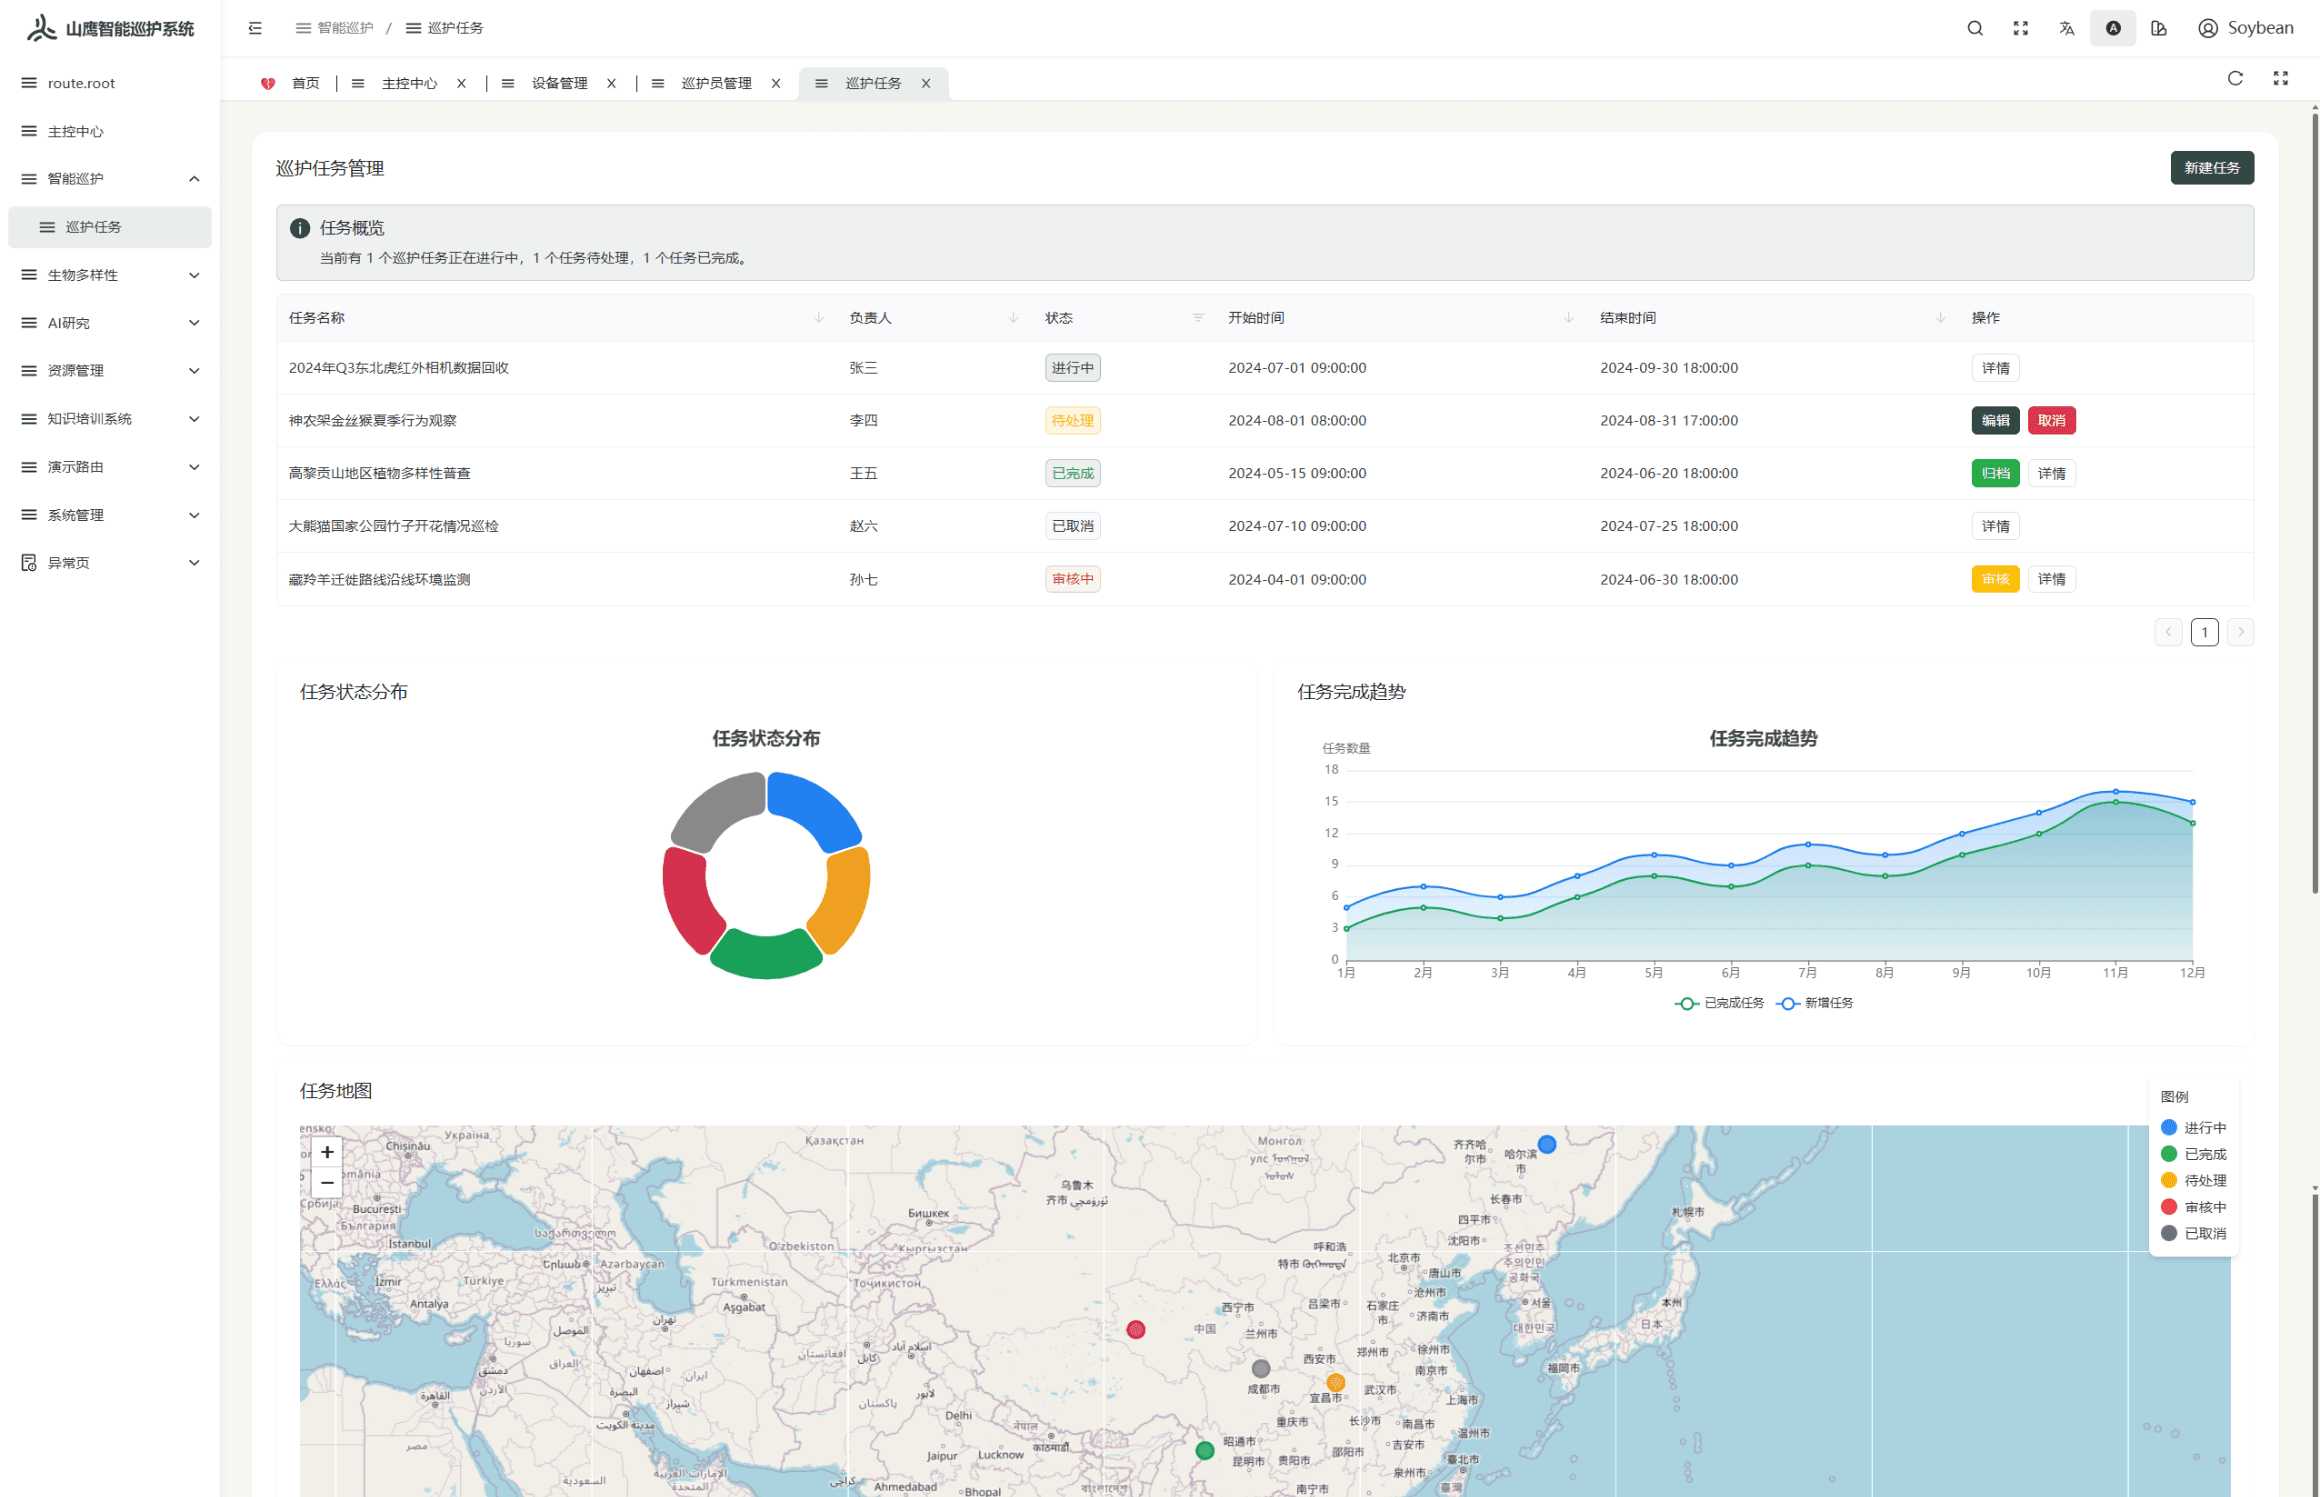Collapse the sidebar menu icon
Viewport: 2320px width, 1497px height.
coord(255,28)
